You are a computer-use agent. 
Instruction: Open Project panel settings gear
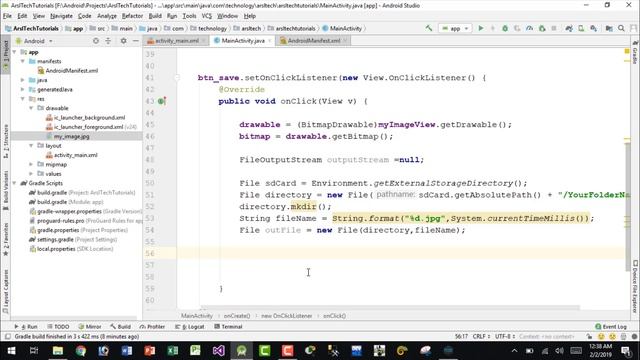[x=123, y=41]
